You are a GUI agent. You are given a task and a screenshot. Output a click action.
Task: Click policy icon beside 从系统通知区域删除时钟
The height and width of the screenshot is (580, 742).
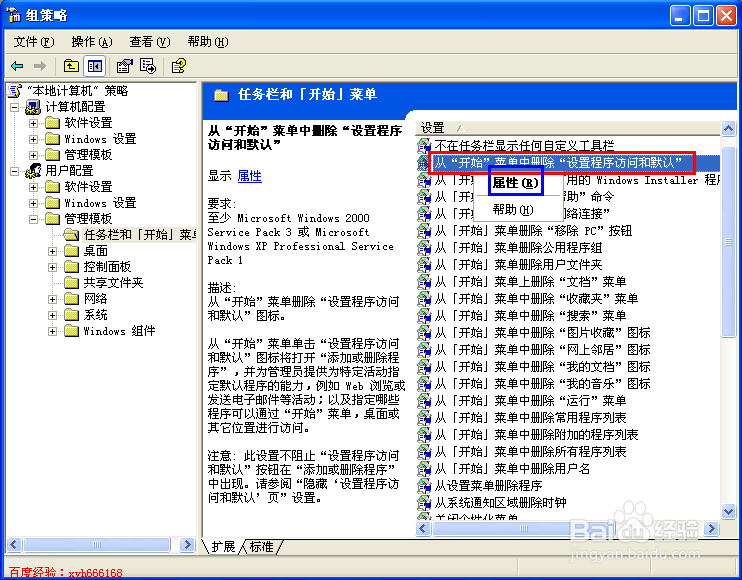pyautogui.click(x=424, y=502)
